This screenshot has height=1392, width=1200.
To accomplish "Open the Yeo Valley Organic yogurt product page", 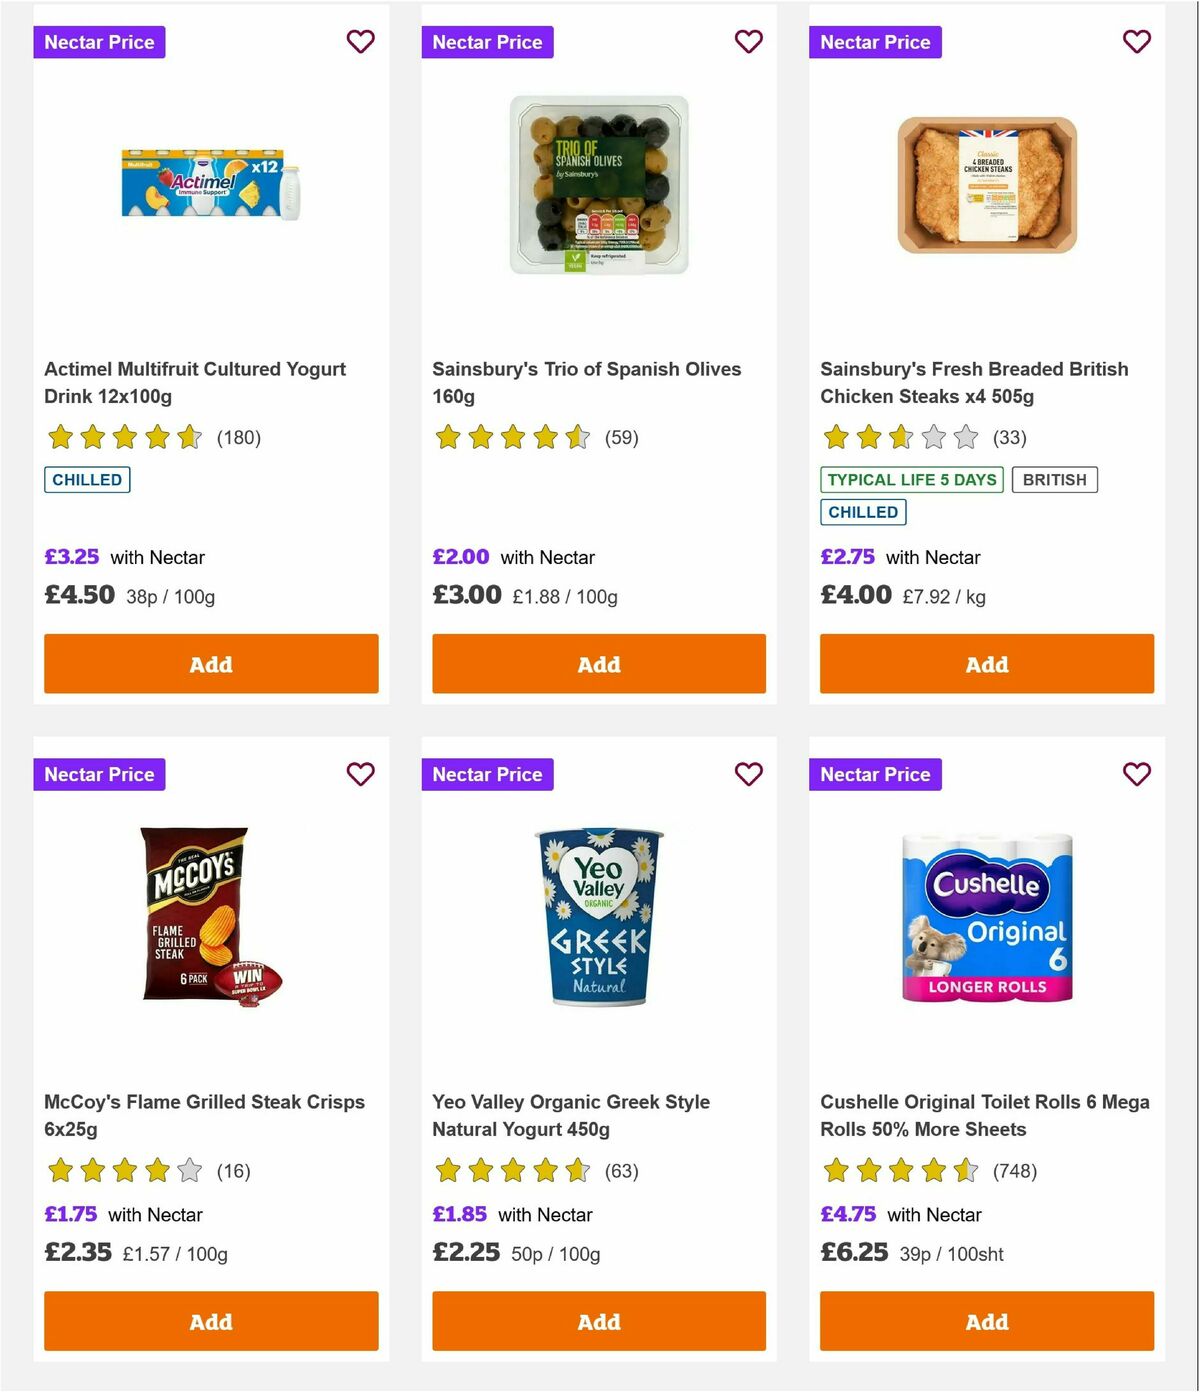I will coord(569,1115).
